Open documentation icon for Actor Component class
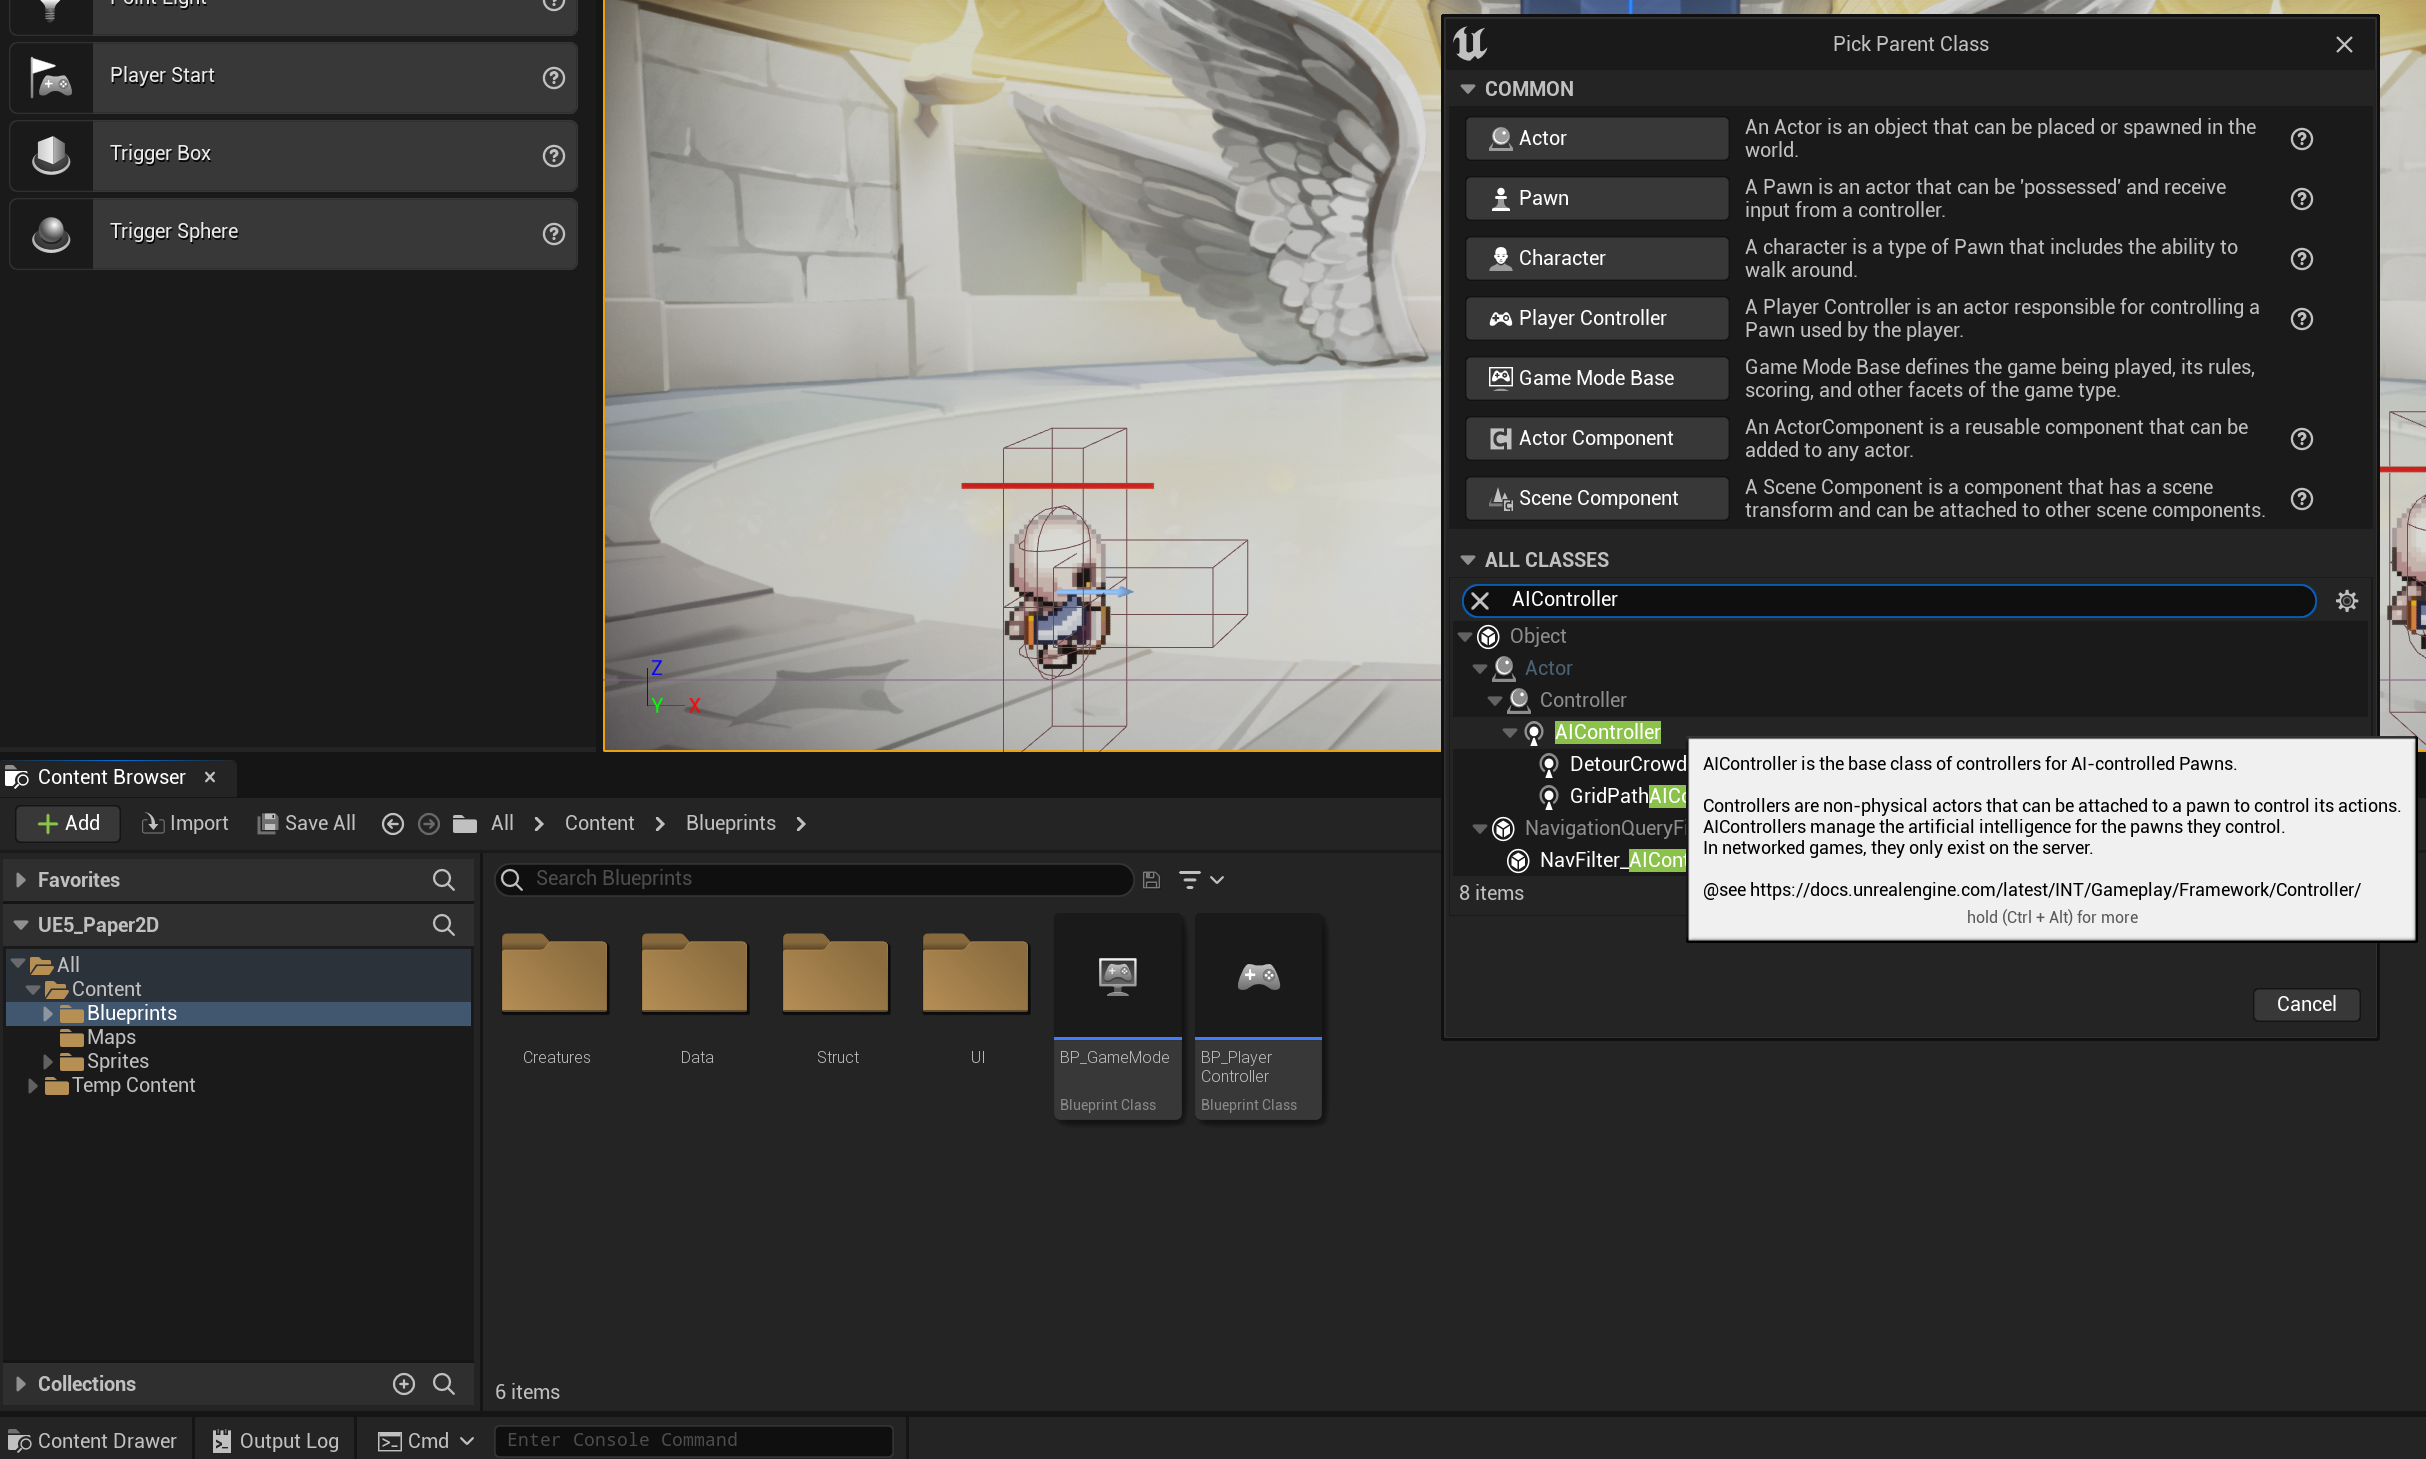2426x1459 pixels. 2301,439
